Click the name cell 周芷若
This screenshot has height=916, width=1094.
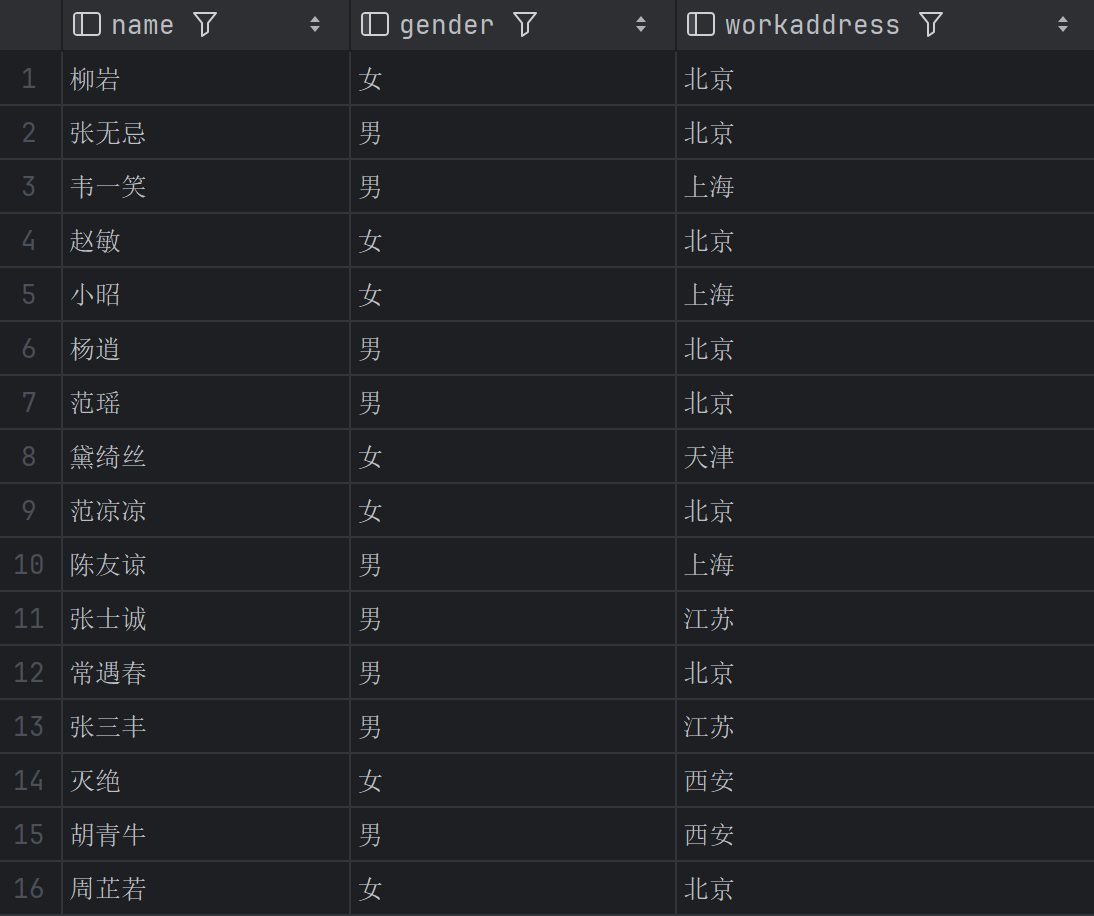click(x=108, y=889)
